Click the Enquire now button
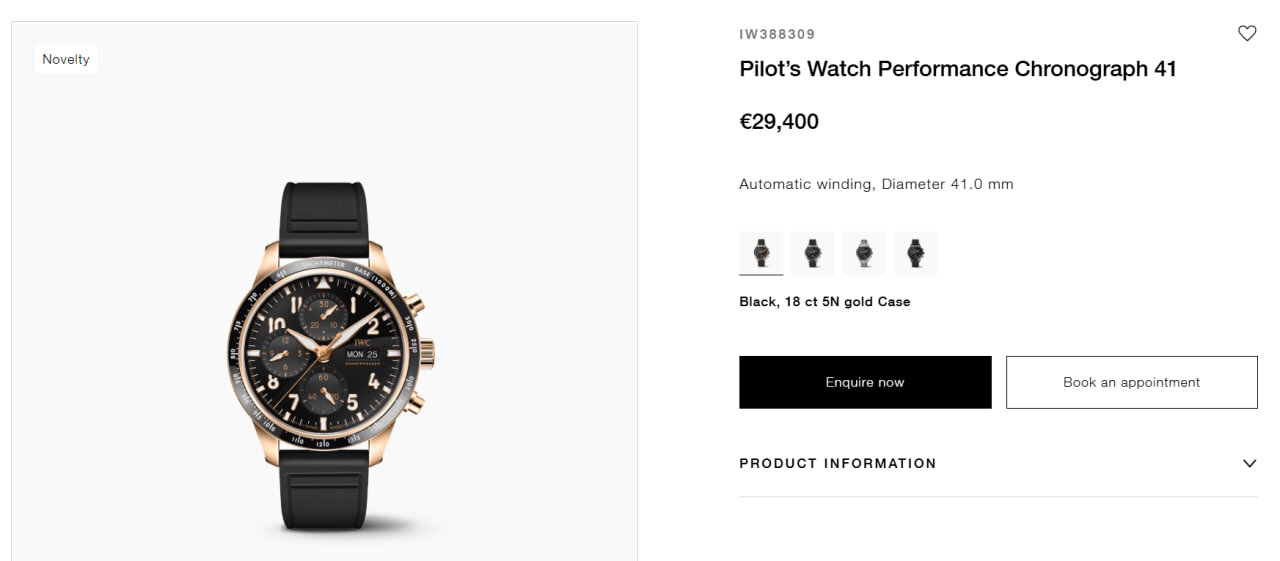 (x=865, y=382)
